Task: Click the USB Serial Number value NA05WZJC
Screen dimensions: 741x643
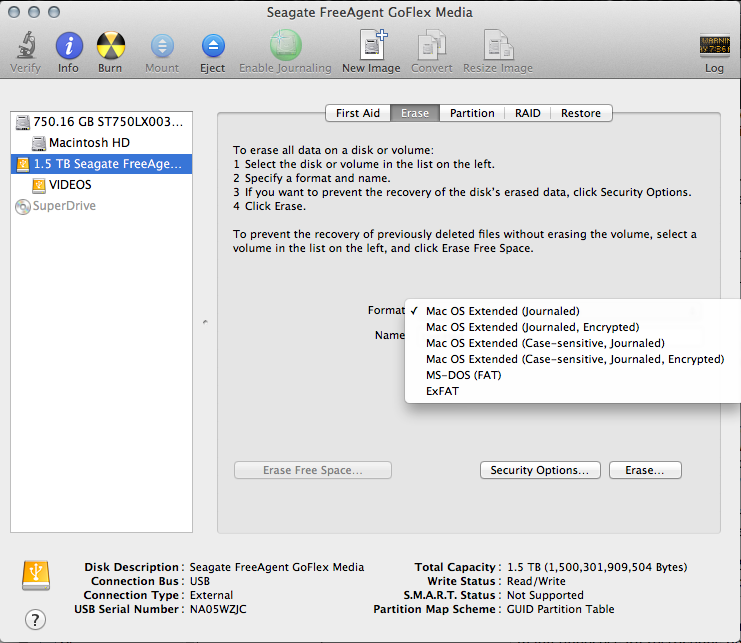Action: point(218,609)
